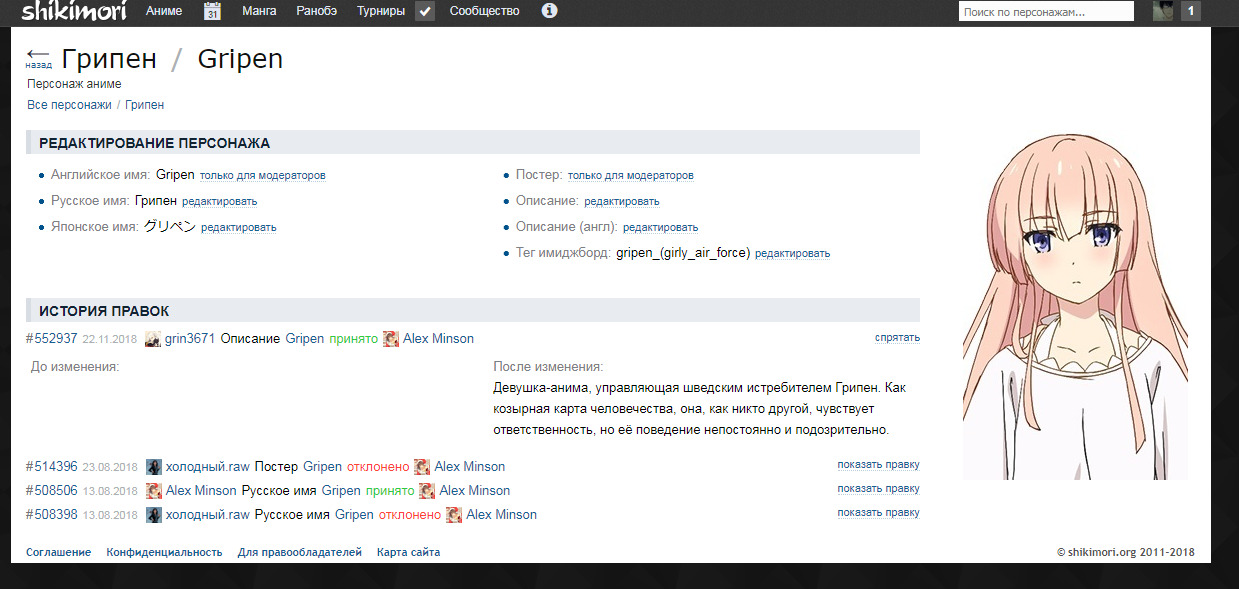The width and height of the screenshot is (1239, 589).
Task: Click the checkmark icon next to Турниры
Action: (424, 12)
